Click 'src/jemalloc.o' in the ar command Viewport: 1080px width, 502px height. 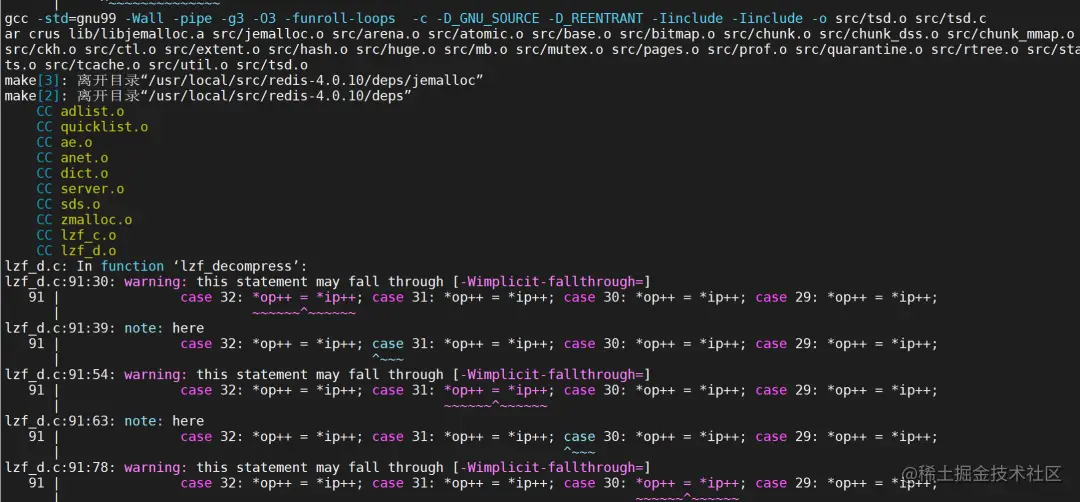(x=271, y=34)
